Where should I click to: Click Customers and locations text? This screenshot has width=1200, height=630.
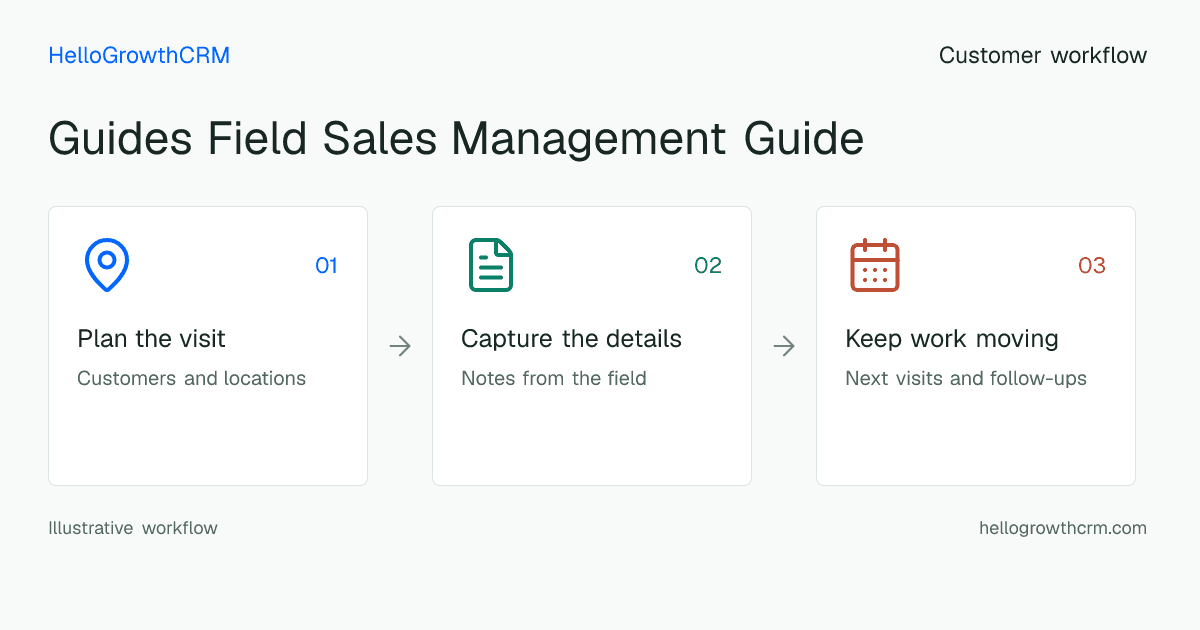191,378
